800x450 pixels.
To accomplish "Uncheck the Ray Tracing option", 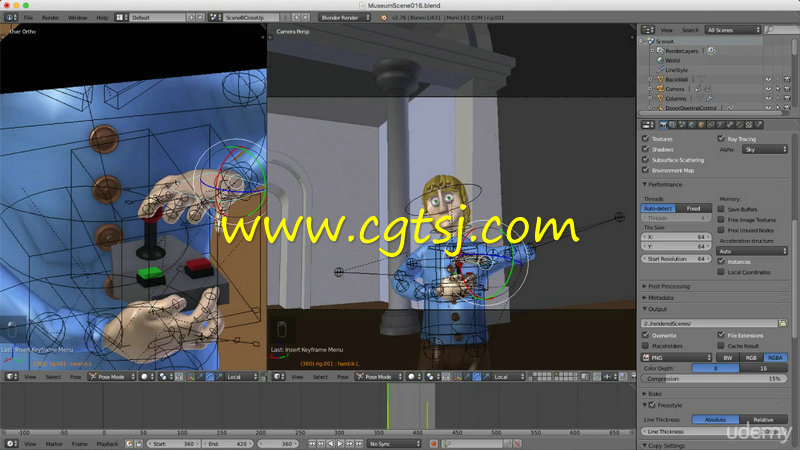I will (x=721, y=138).
